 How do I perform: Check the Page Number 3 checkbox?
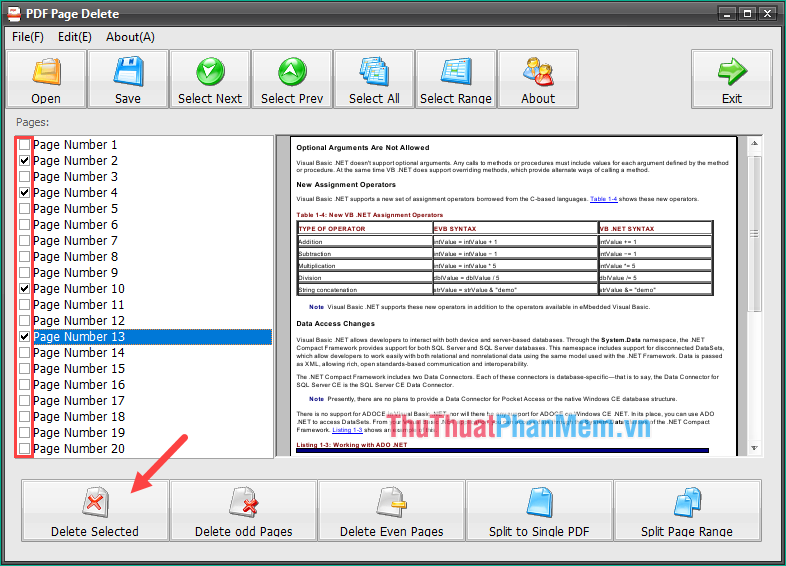tap(24, 177)
